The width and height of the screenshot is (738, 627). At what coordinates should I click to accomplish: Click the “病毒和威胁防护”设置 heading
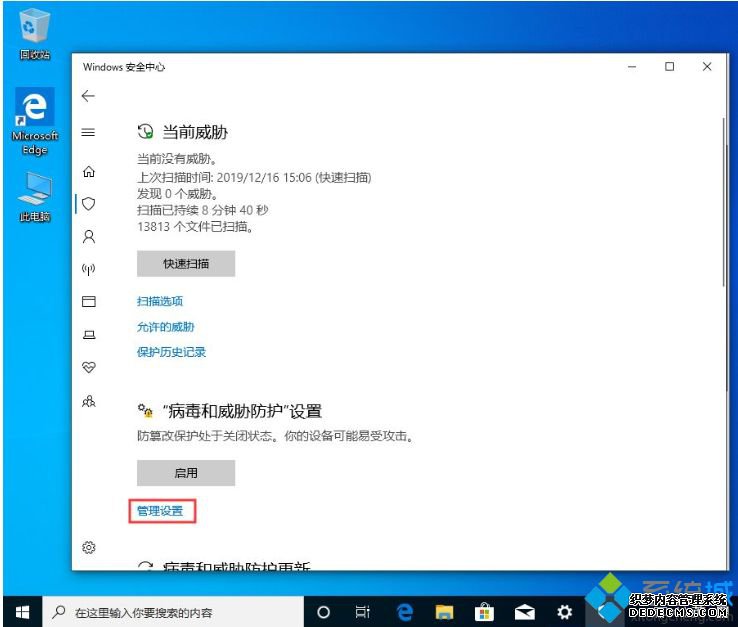[242, 411]
